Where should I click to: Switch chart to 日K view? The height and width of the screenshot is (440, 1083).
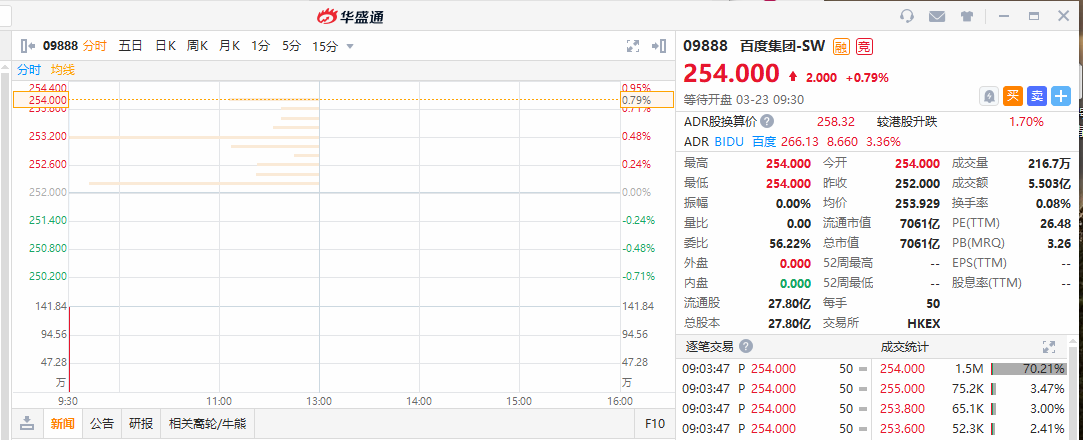tap(165, 45)
